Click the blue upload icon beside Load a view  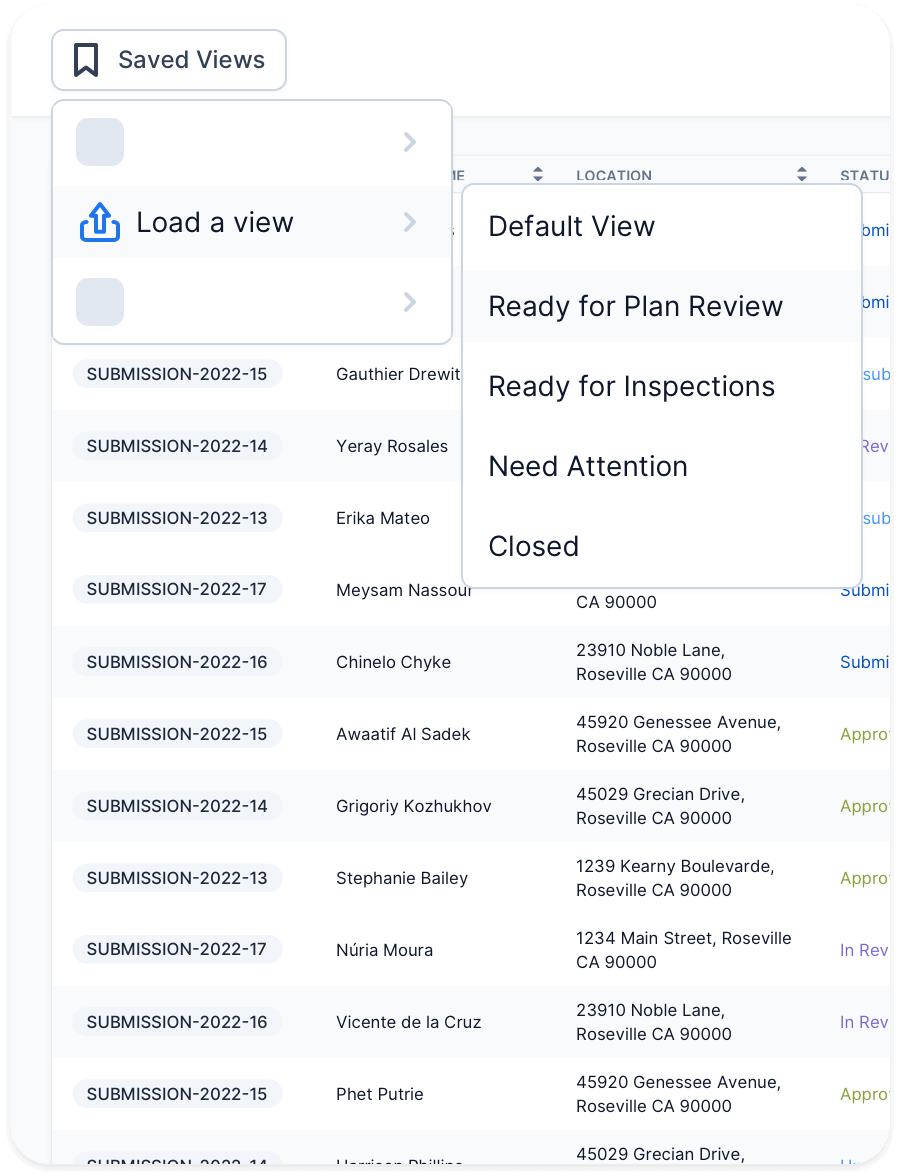point(99,222)
